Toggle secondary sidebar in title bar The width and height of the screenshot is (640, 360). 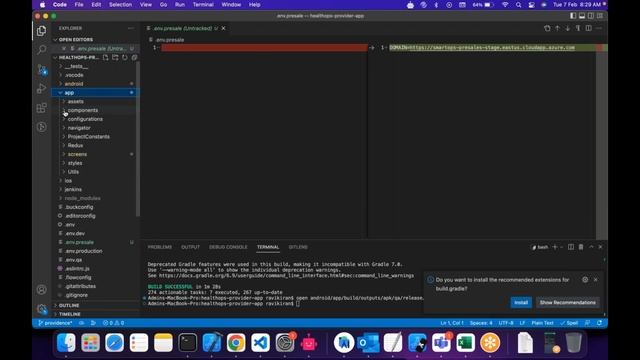coord(591,16)
